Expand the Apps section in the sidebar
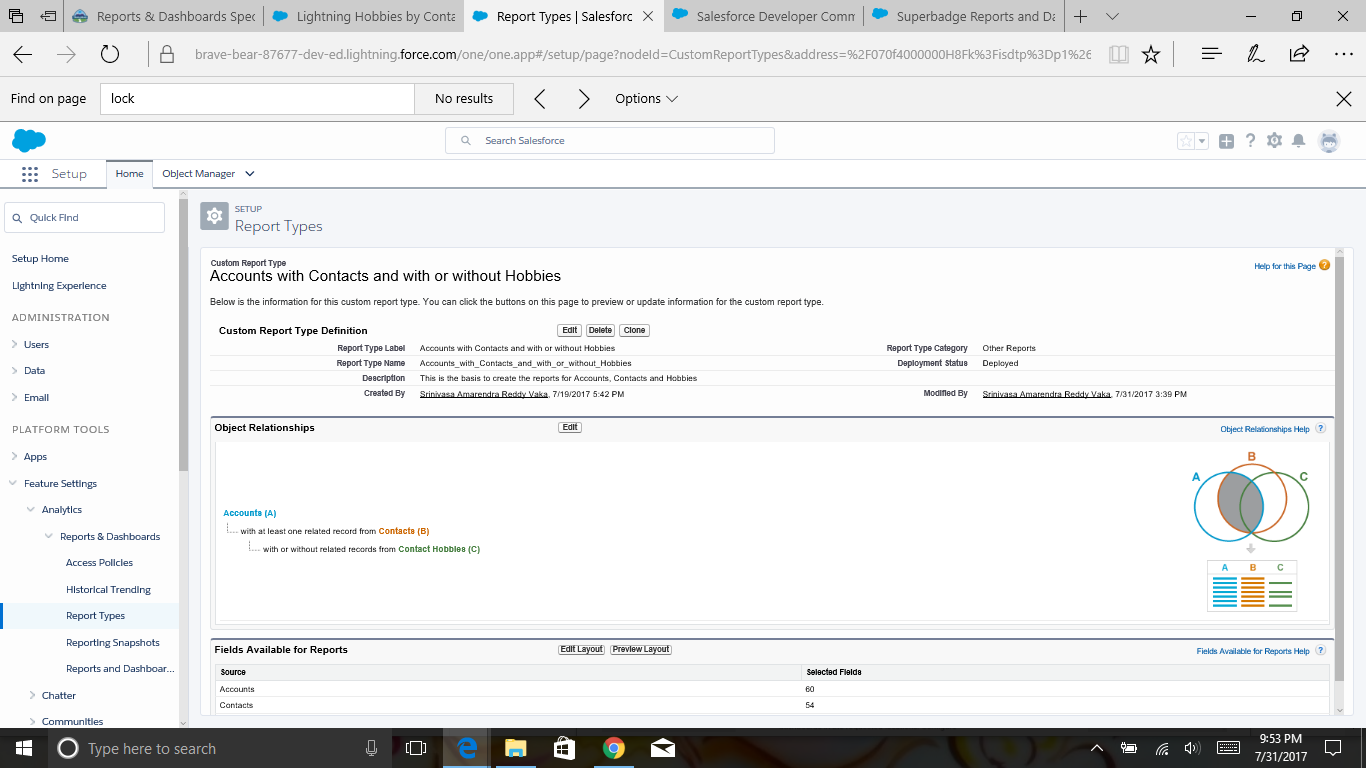 14,456
